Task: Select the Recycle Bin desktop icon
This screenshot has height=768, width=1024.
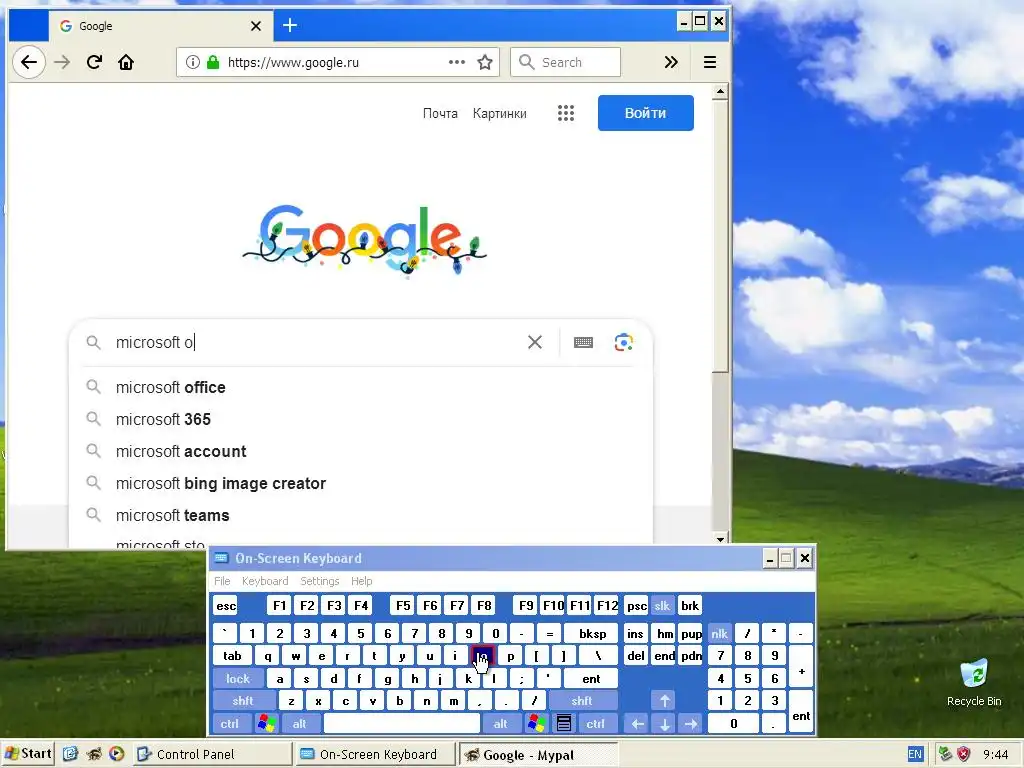Action: pos(974,682)
